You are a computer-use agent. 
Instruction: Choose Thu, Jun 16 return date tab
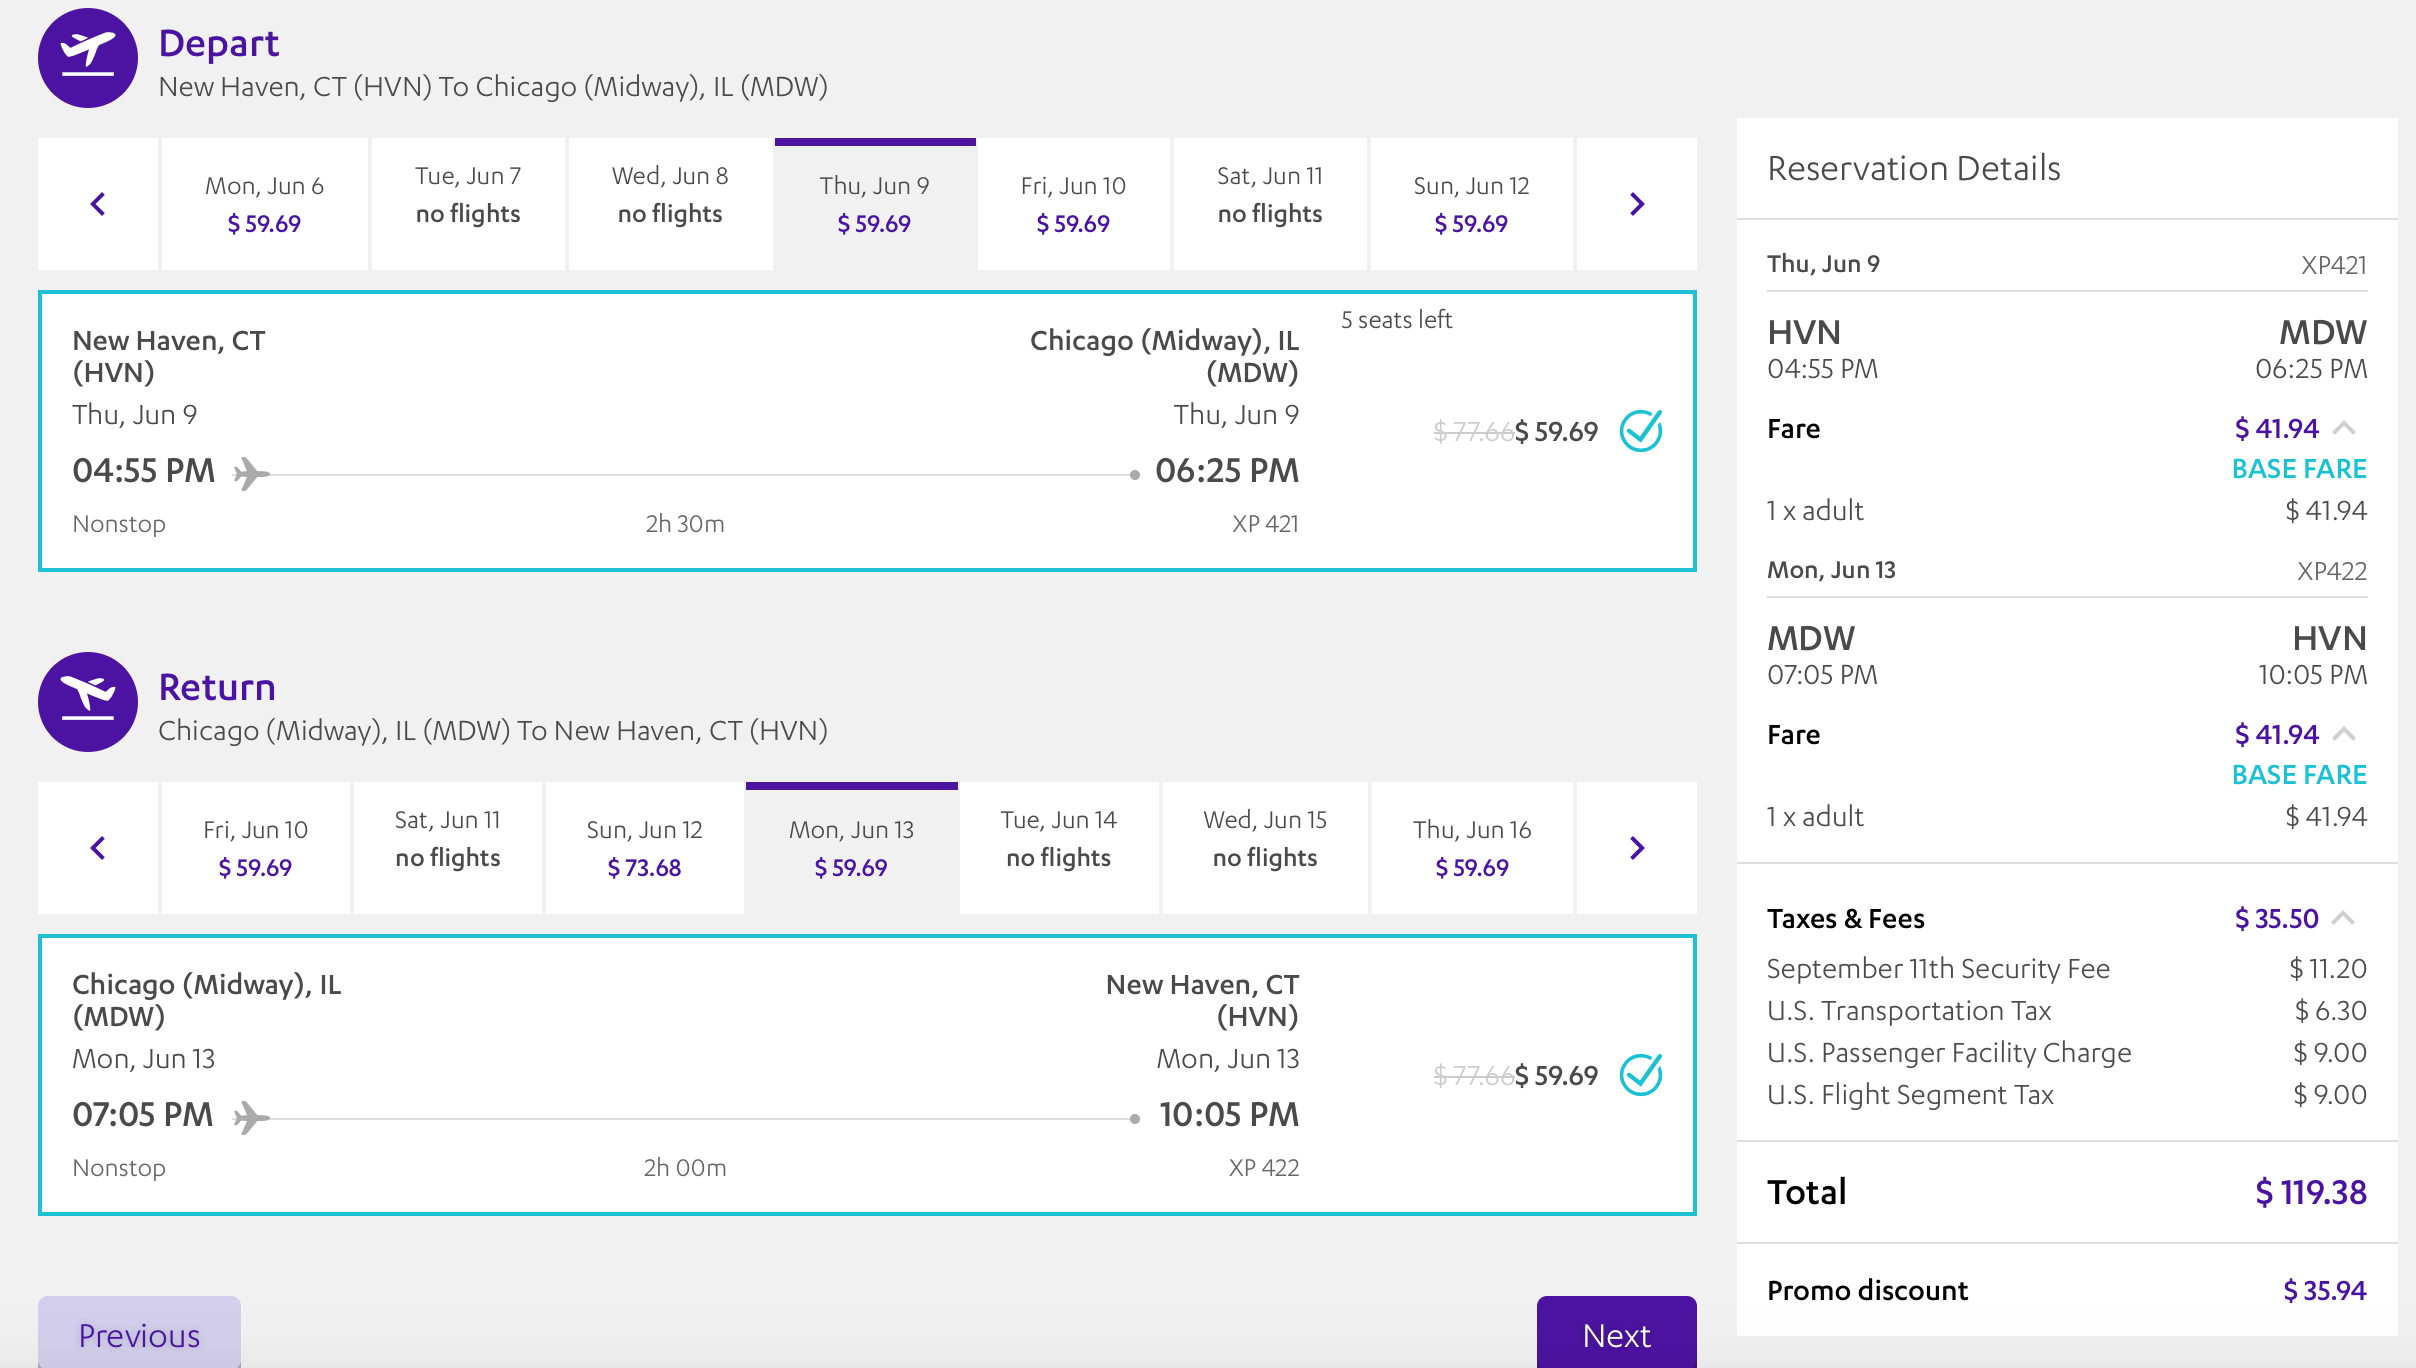click(1471, 848)
